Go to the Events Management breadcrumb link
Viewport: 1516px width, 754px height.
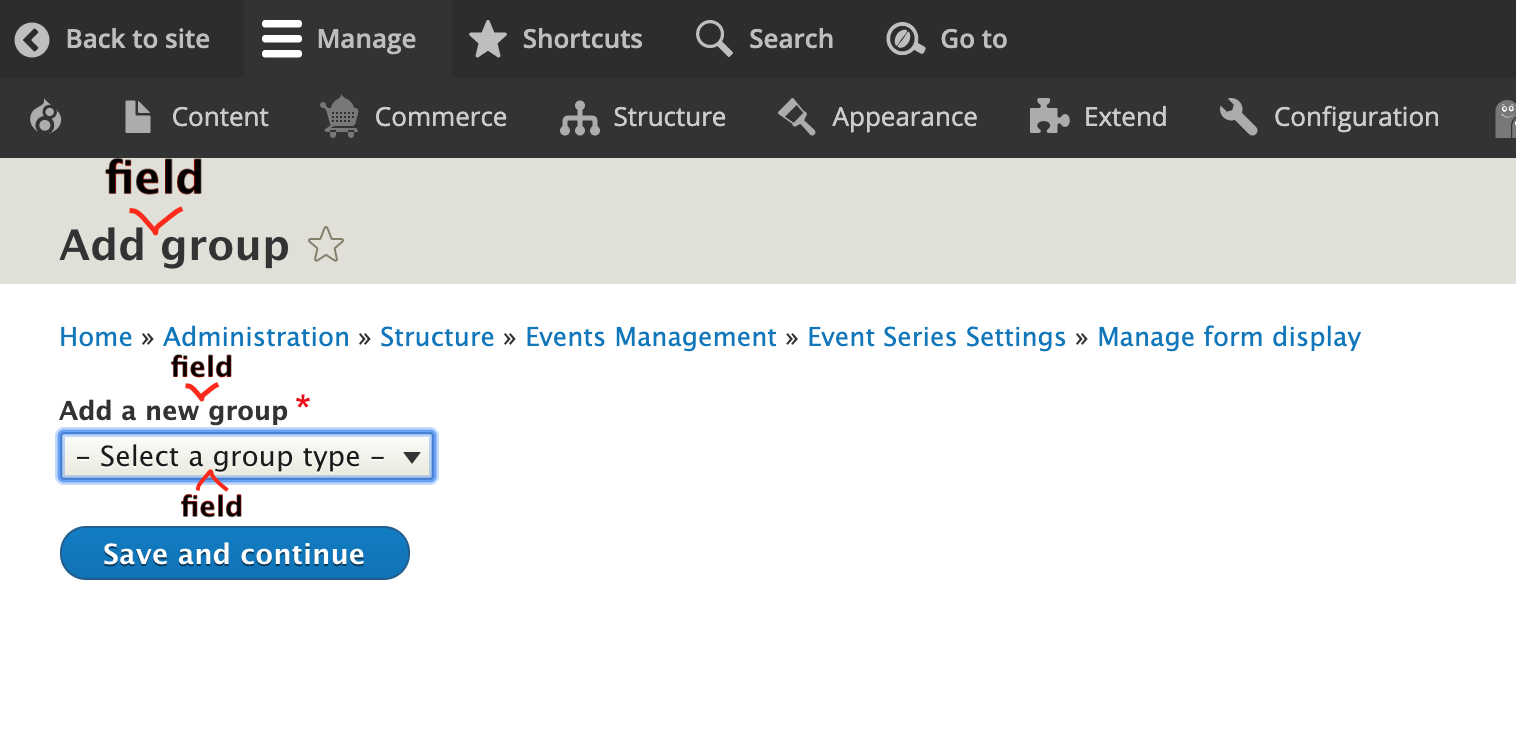(x=651, y=337)
